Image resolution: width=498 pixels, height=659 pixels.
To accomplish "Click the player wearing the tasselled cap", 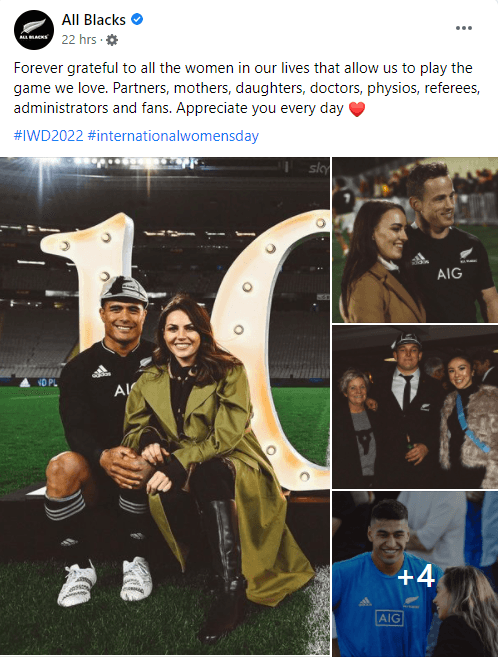I will point(103,437).
